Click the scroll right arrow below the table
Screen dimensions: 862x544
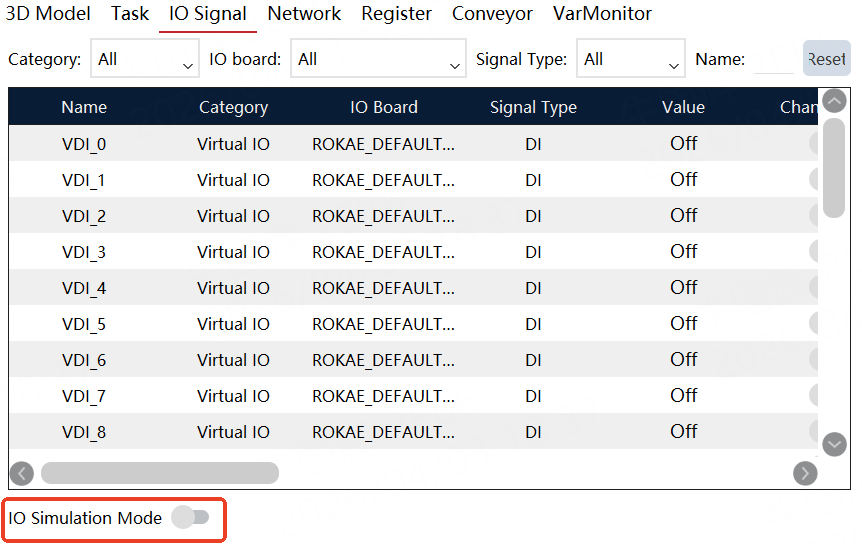[805, 473]
